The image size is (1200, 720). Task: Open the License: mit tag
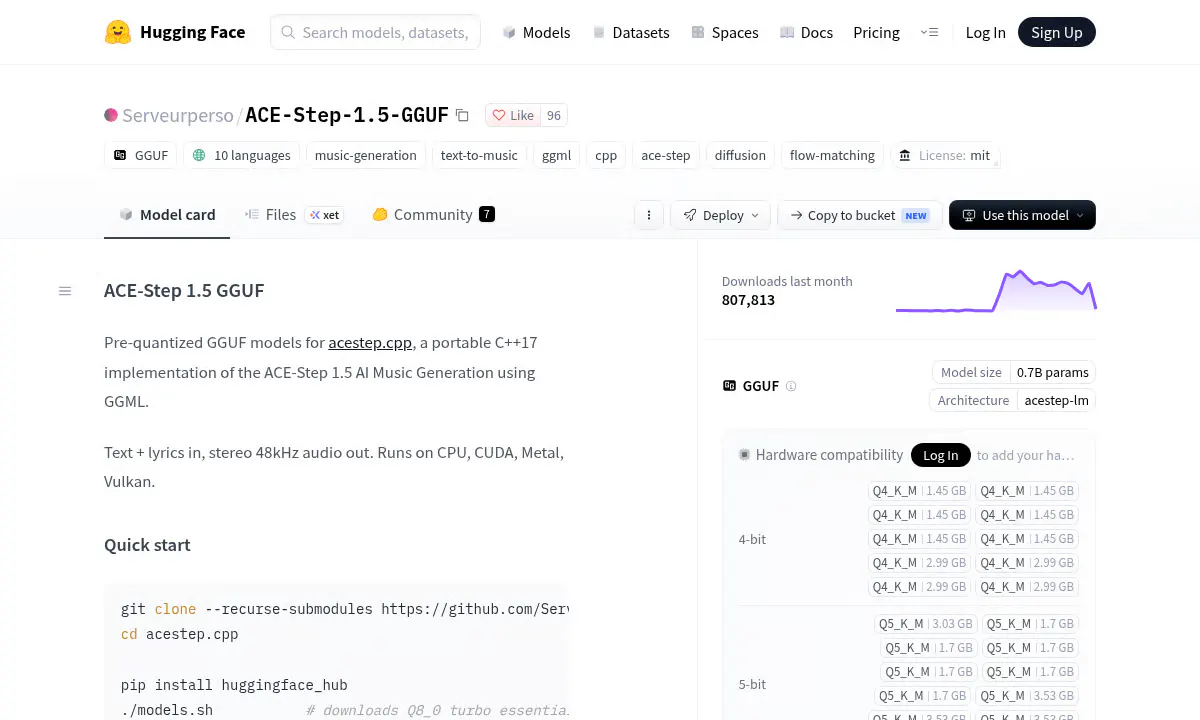(x=945, y=155)
